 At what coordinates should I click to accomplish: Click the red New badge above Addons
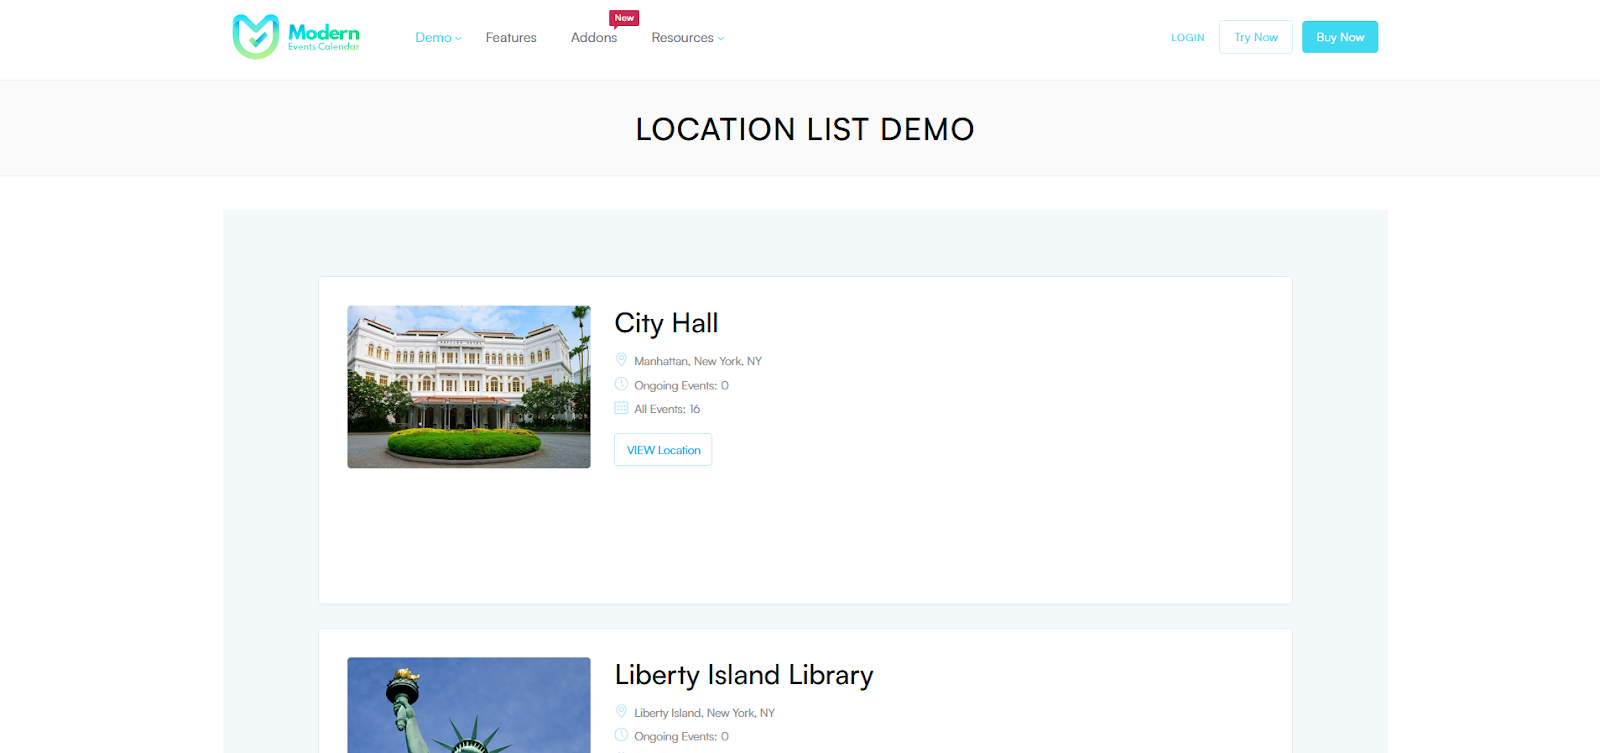coord(624,18)
